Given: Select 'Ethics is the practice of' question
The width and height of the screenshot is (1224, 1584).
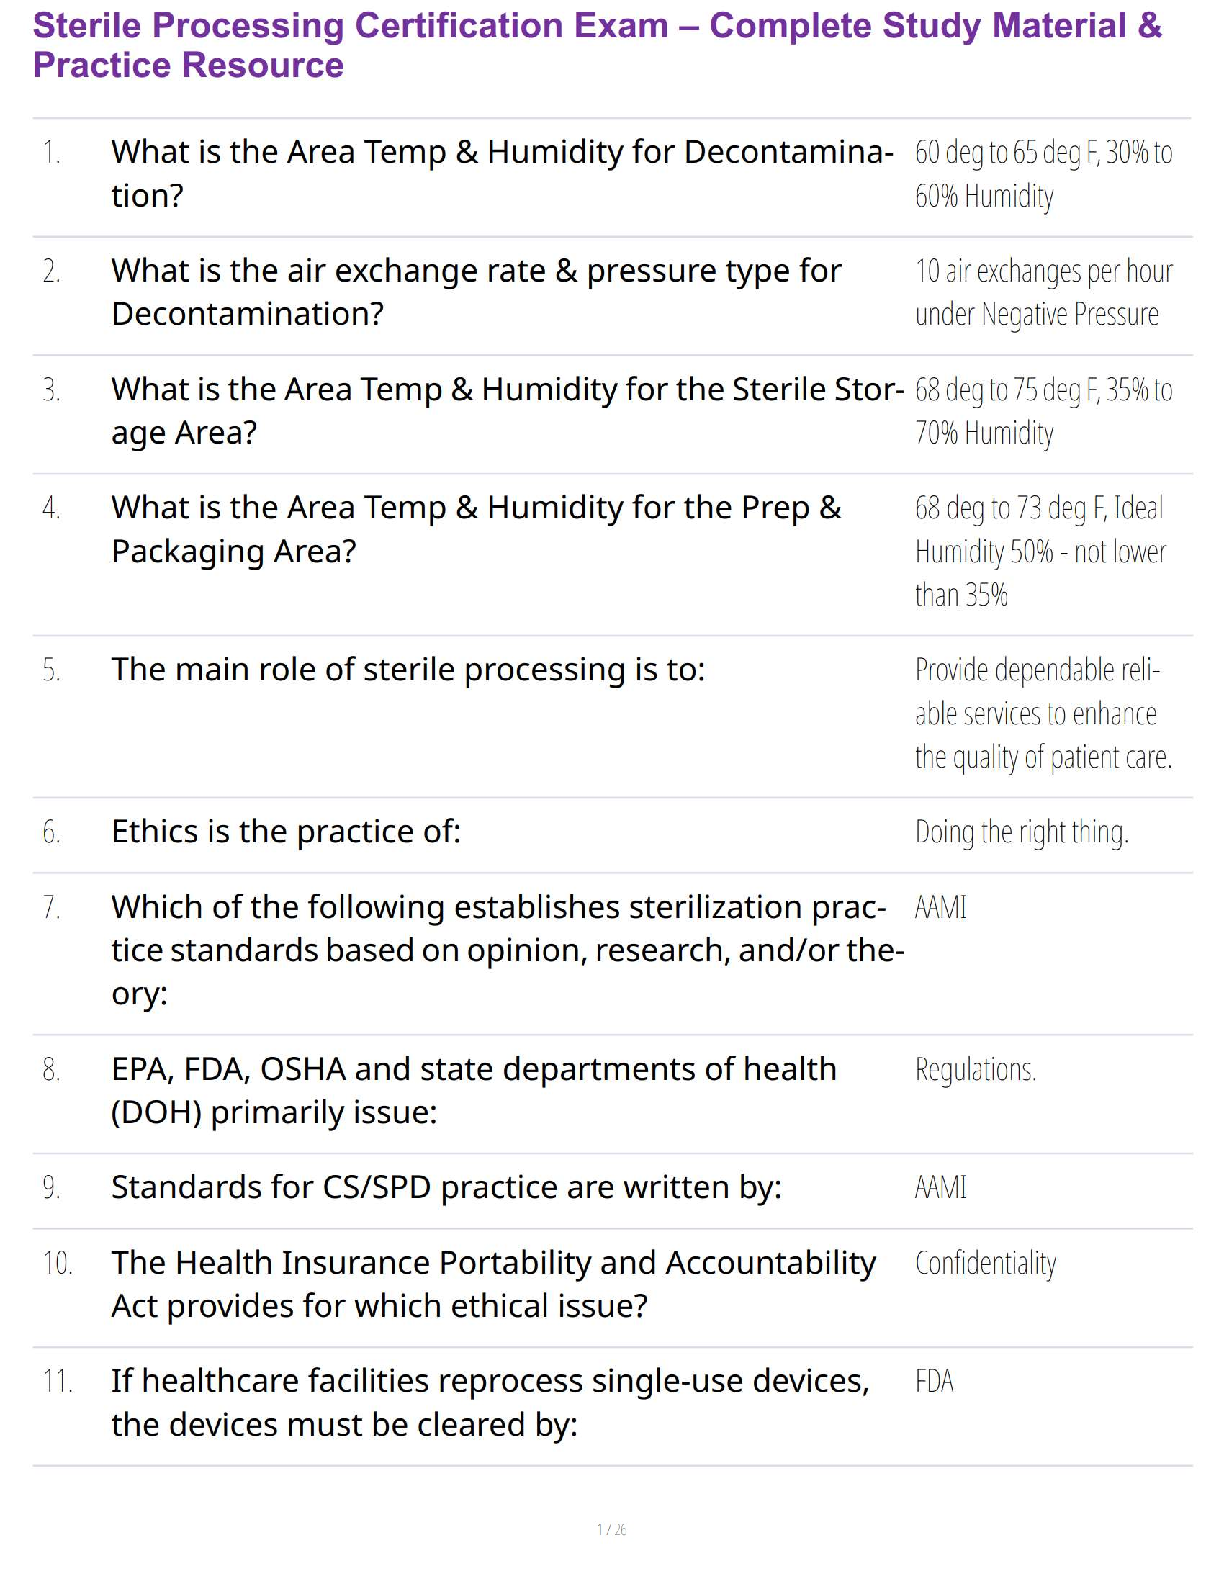Looking at the screenshot, I should 286,831.
